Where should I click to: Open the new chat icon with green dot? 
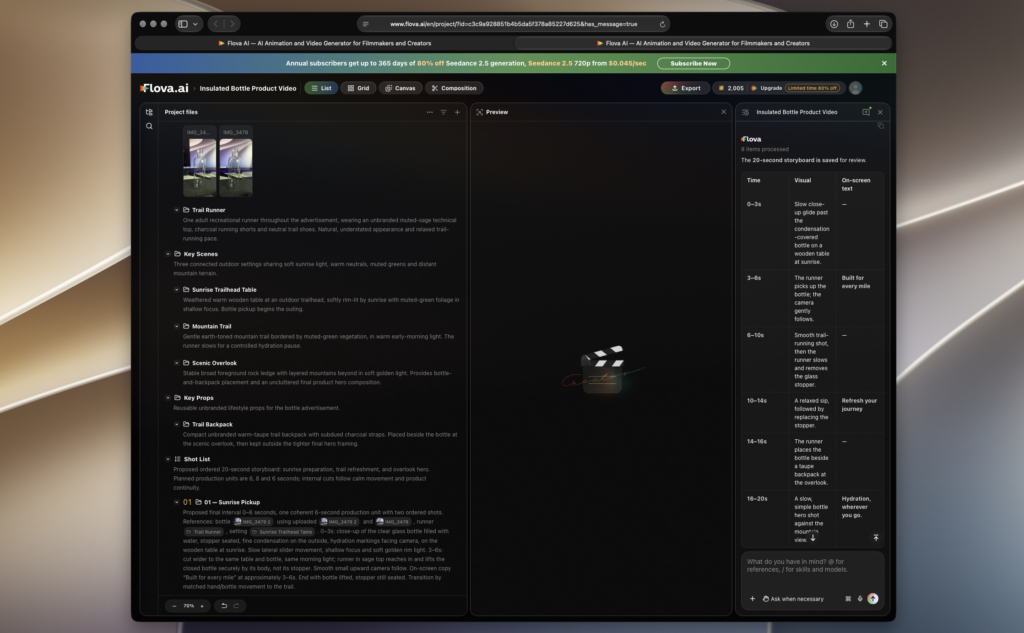point(867,112)
